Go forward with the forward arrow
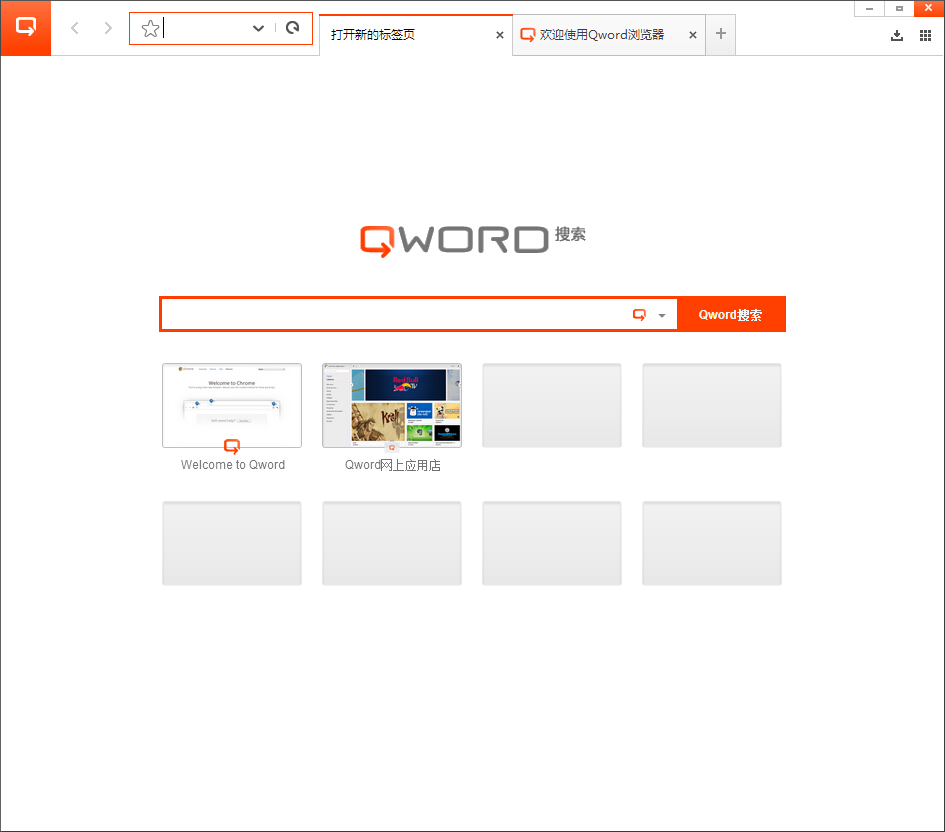Viewport: 945px width, 832px height. pyautogui.click(x=108, y=28)
